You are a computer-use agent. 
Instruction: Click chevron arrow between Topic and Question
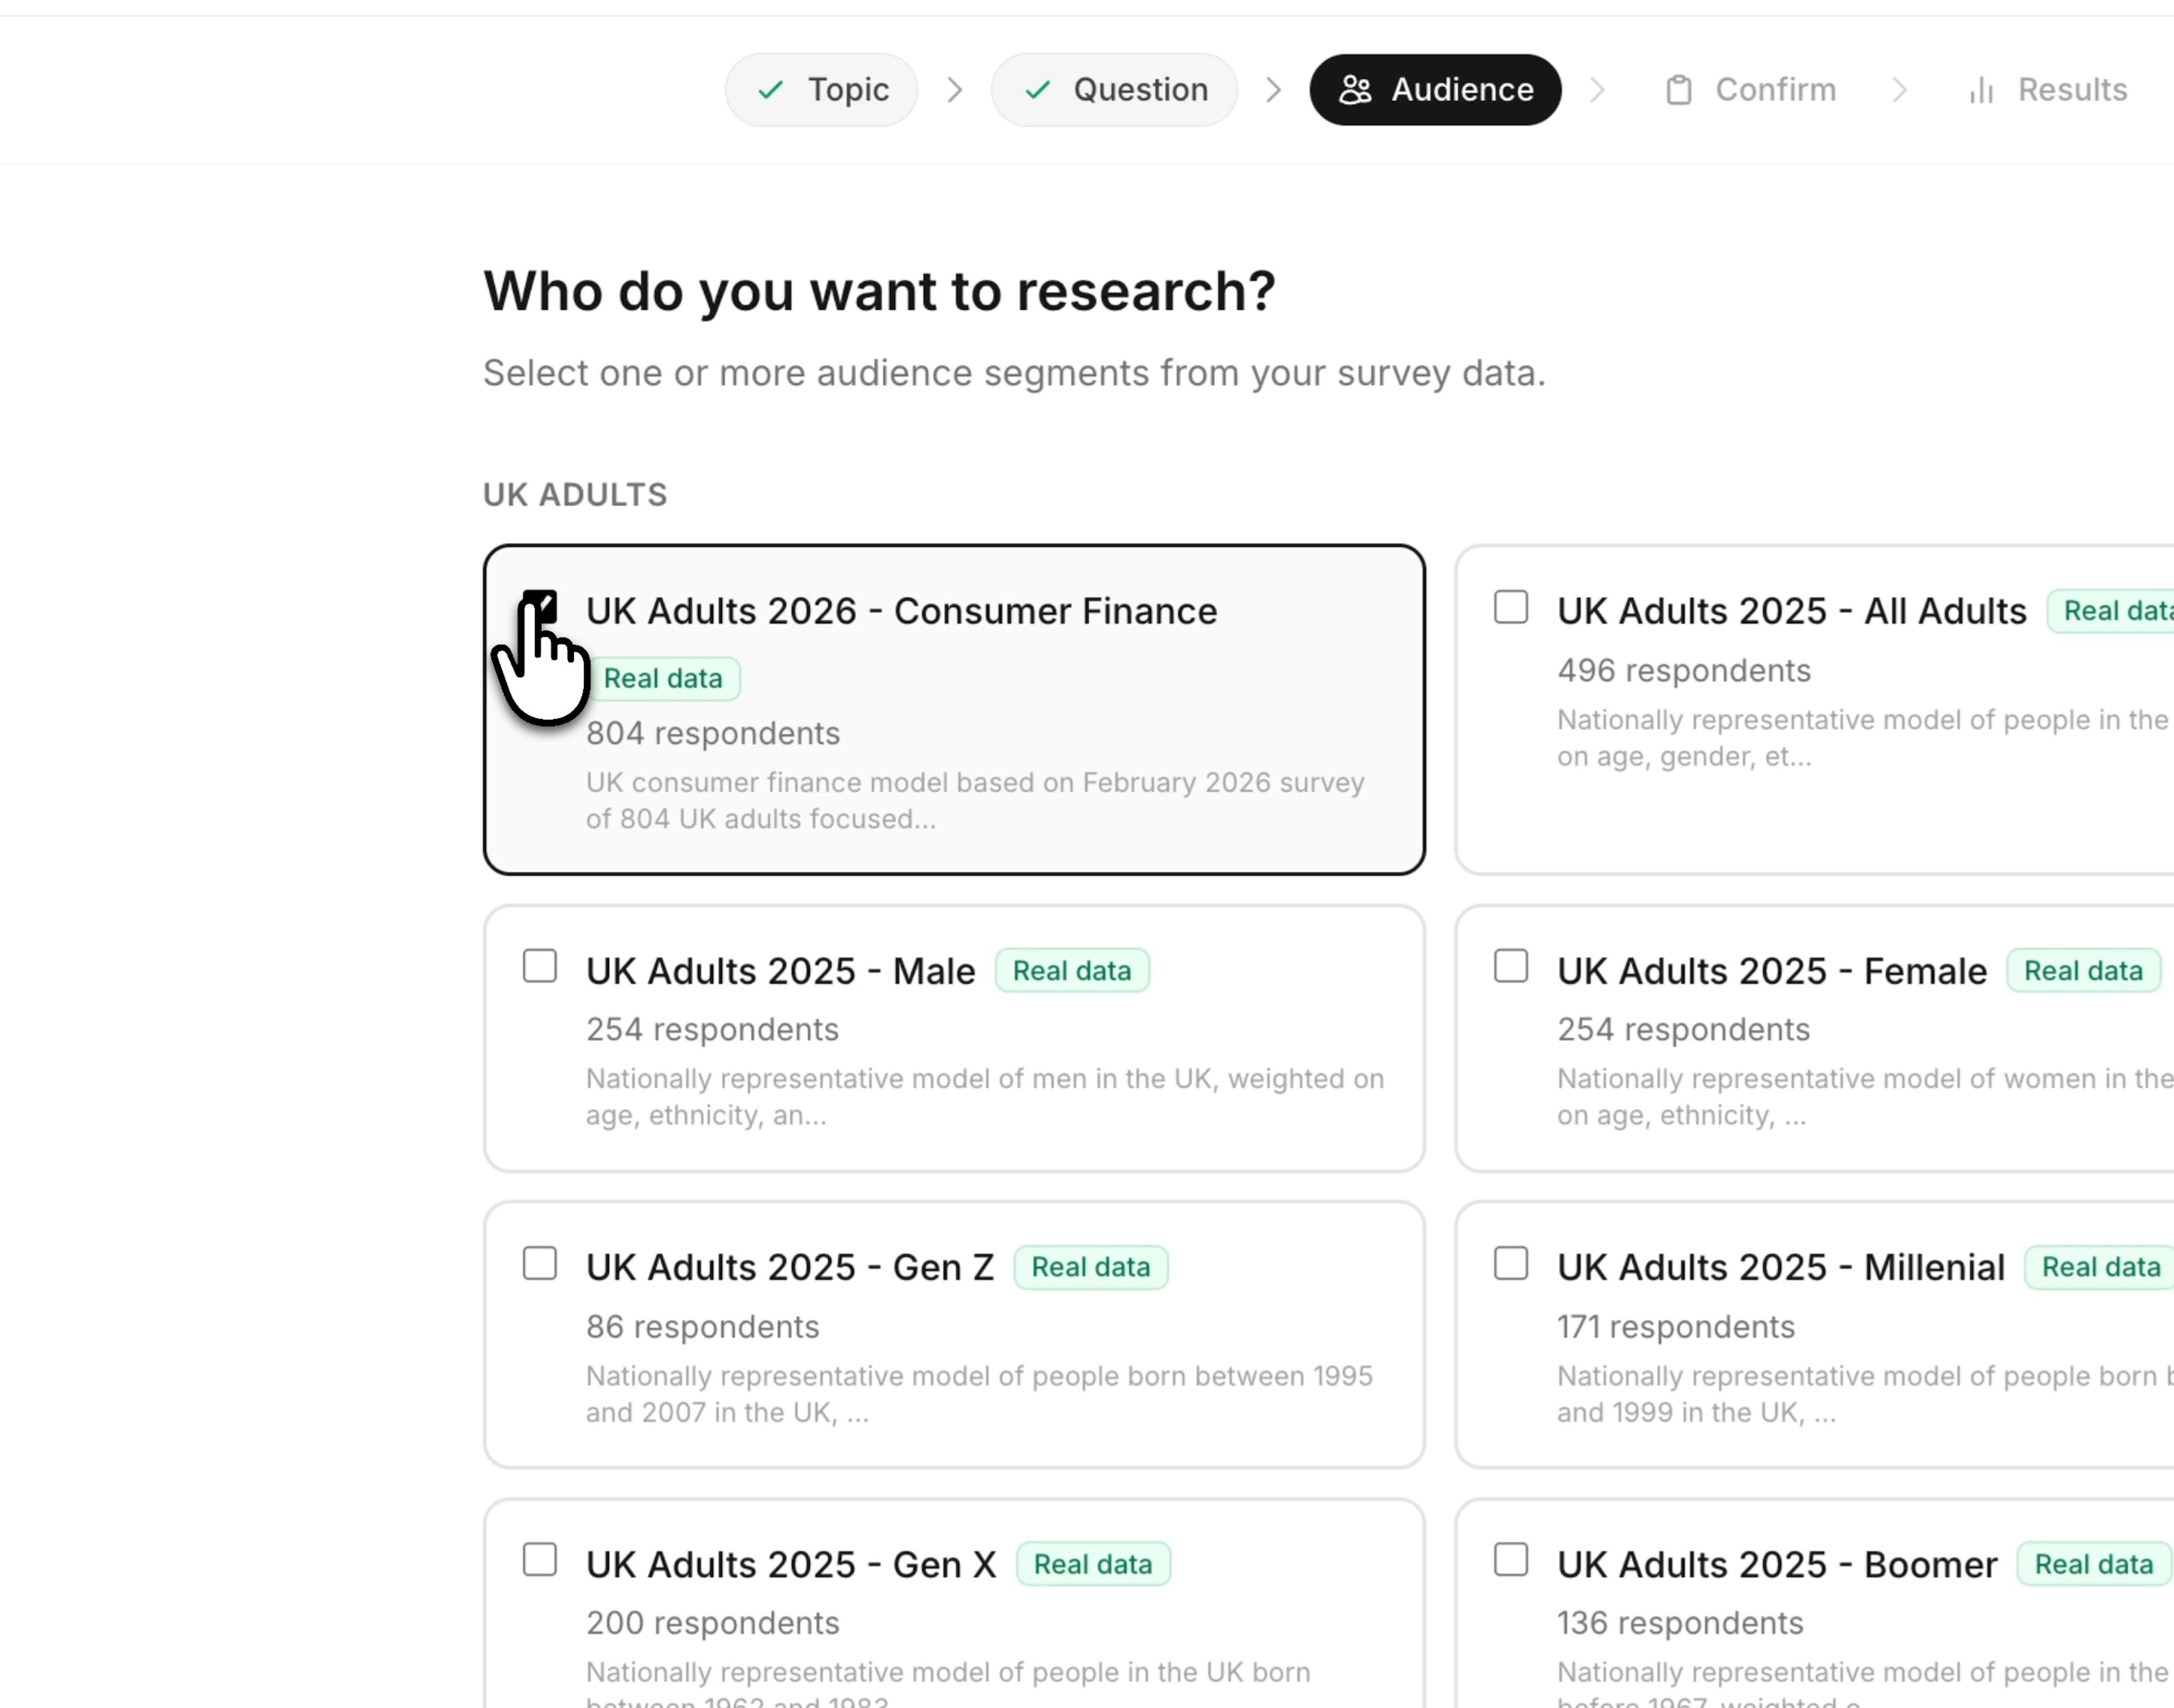click(x=955, y=90)
